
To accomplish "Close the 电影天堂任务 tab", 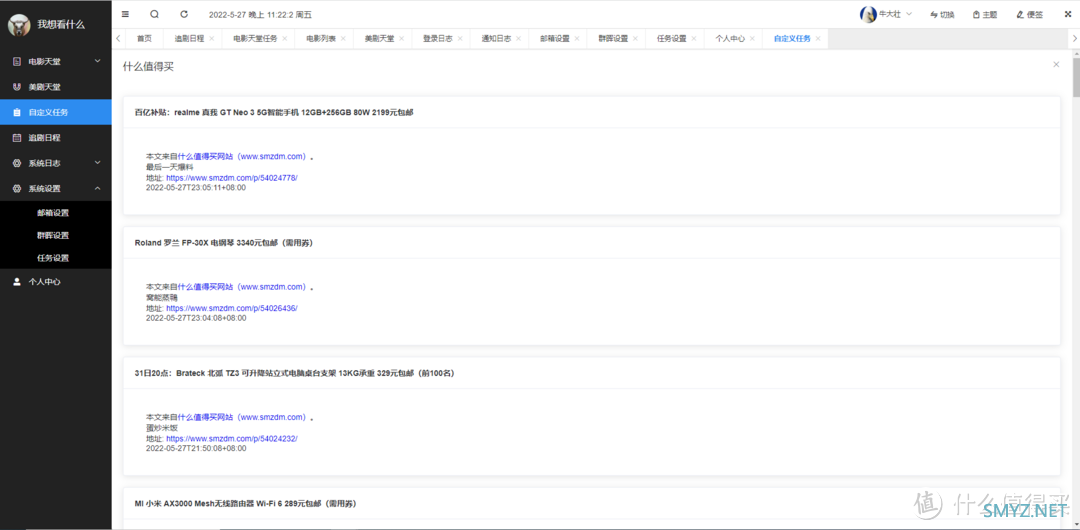I will point(284,39).
